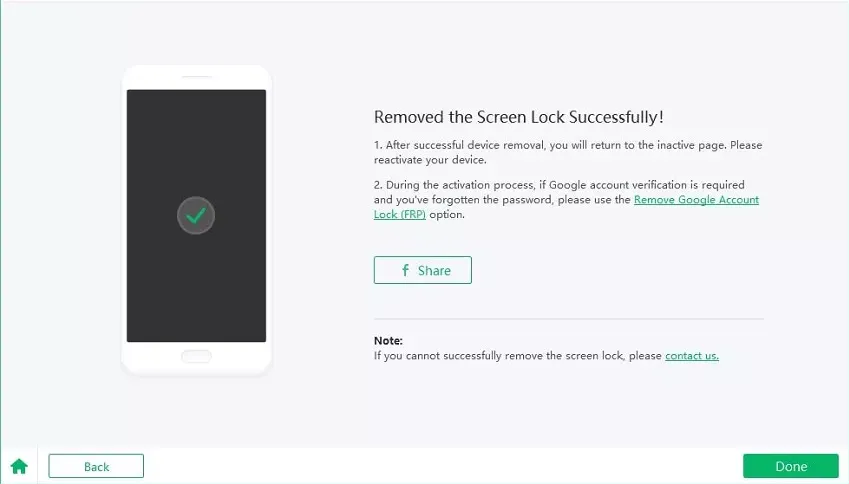Click step 1 text about device removal
The image size is (849, 484).
pyautogui.click(x=560, y=145)
